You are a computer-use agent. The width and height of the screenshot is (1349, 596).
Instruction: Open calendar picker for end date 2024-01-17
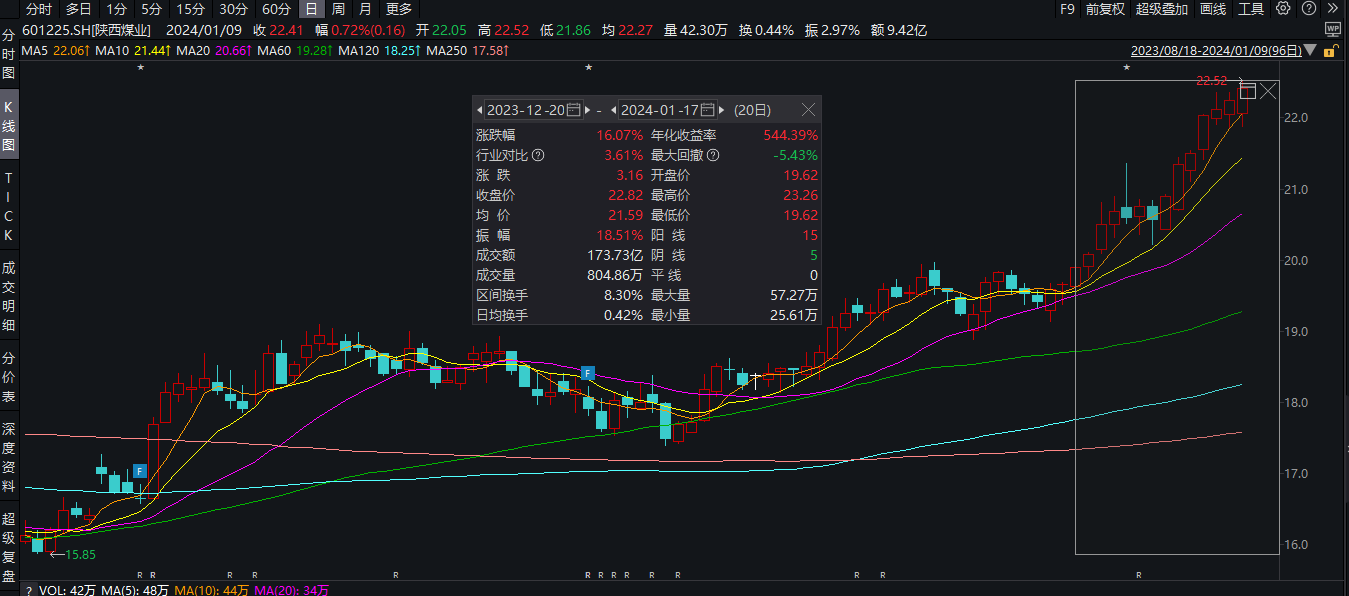pyautogui.click(x=708, y=110)
